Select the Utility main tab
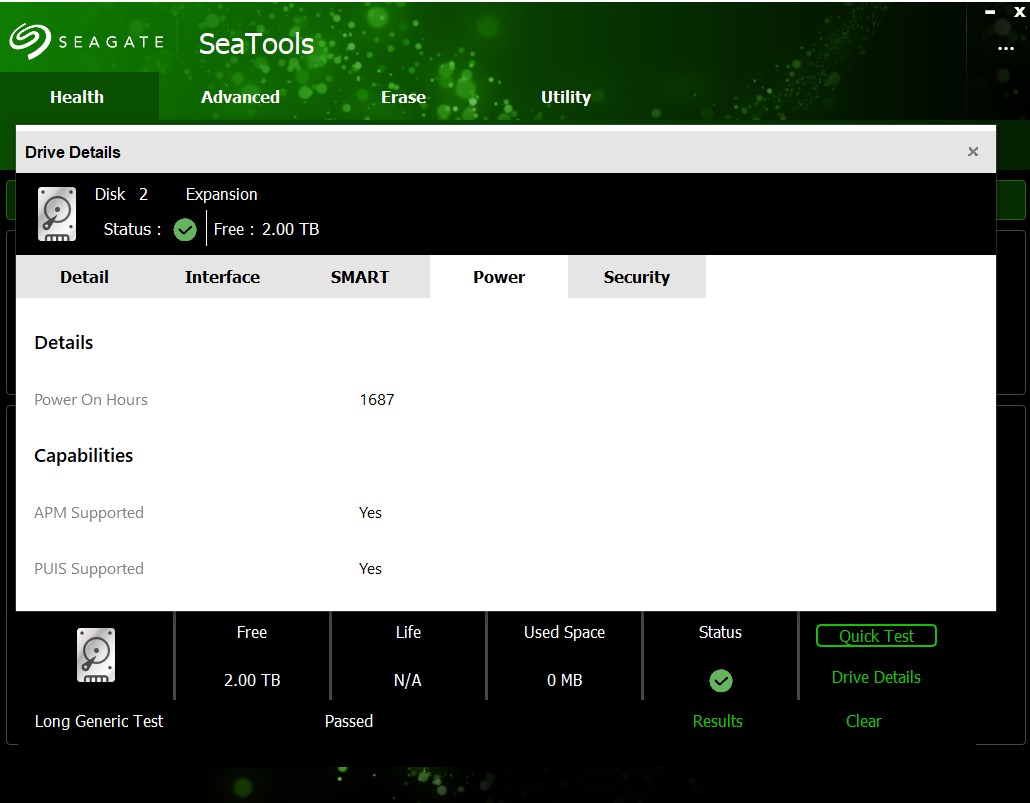This screenshot has height=803, width=1030. pos(566,97)
